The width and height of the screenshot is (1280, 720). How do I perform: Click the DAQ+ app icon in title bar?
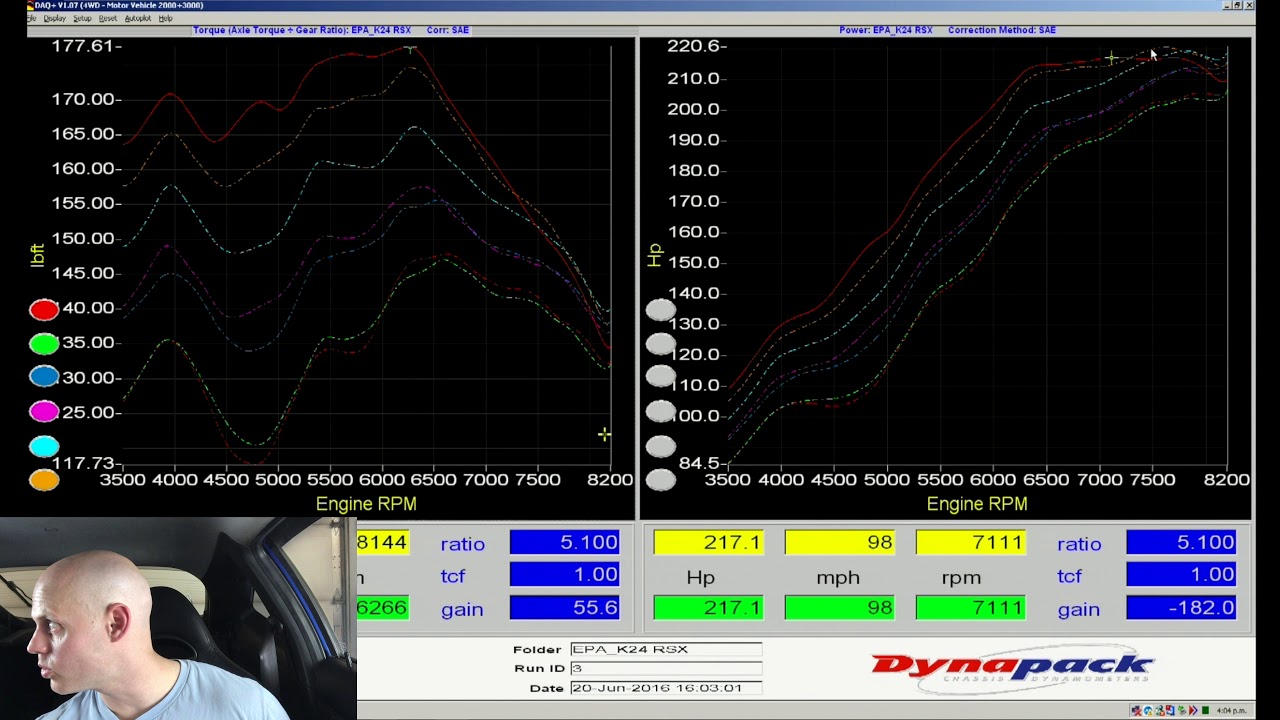31,5
